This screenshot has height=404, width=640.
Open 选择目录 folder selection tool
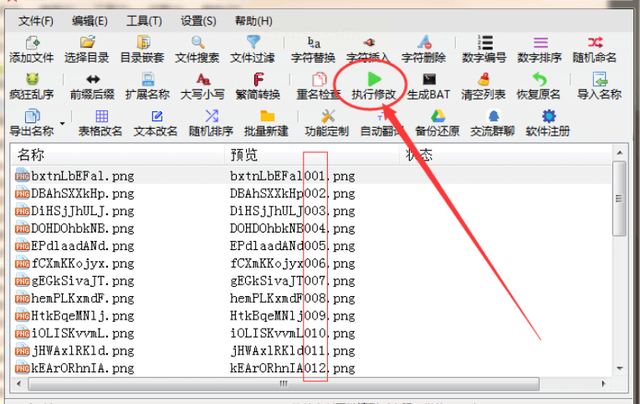coord(87,49)
